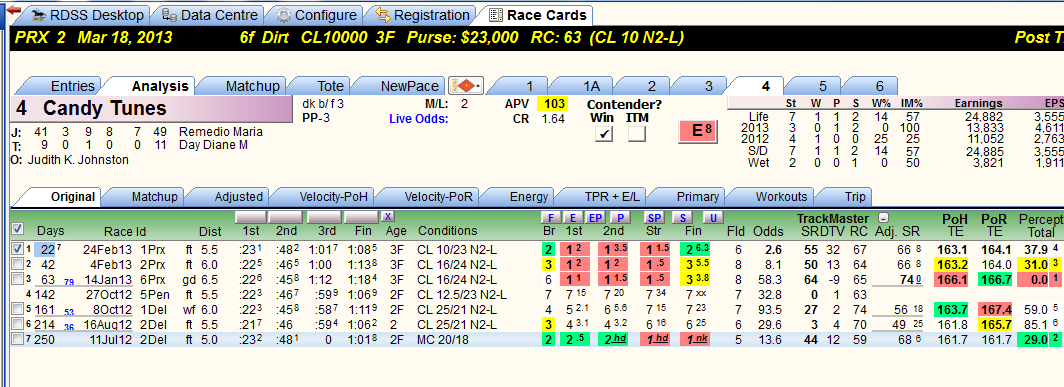Open the diamond icon dropdown
Viewport: 1064px width, 387px height.
(466, 86)
